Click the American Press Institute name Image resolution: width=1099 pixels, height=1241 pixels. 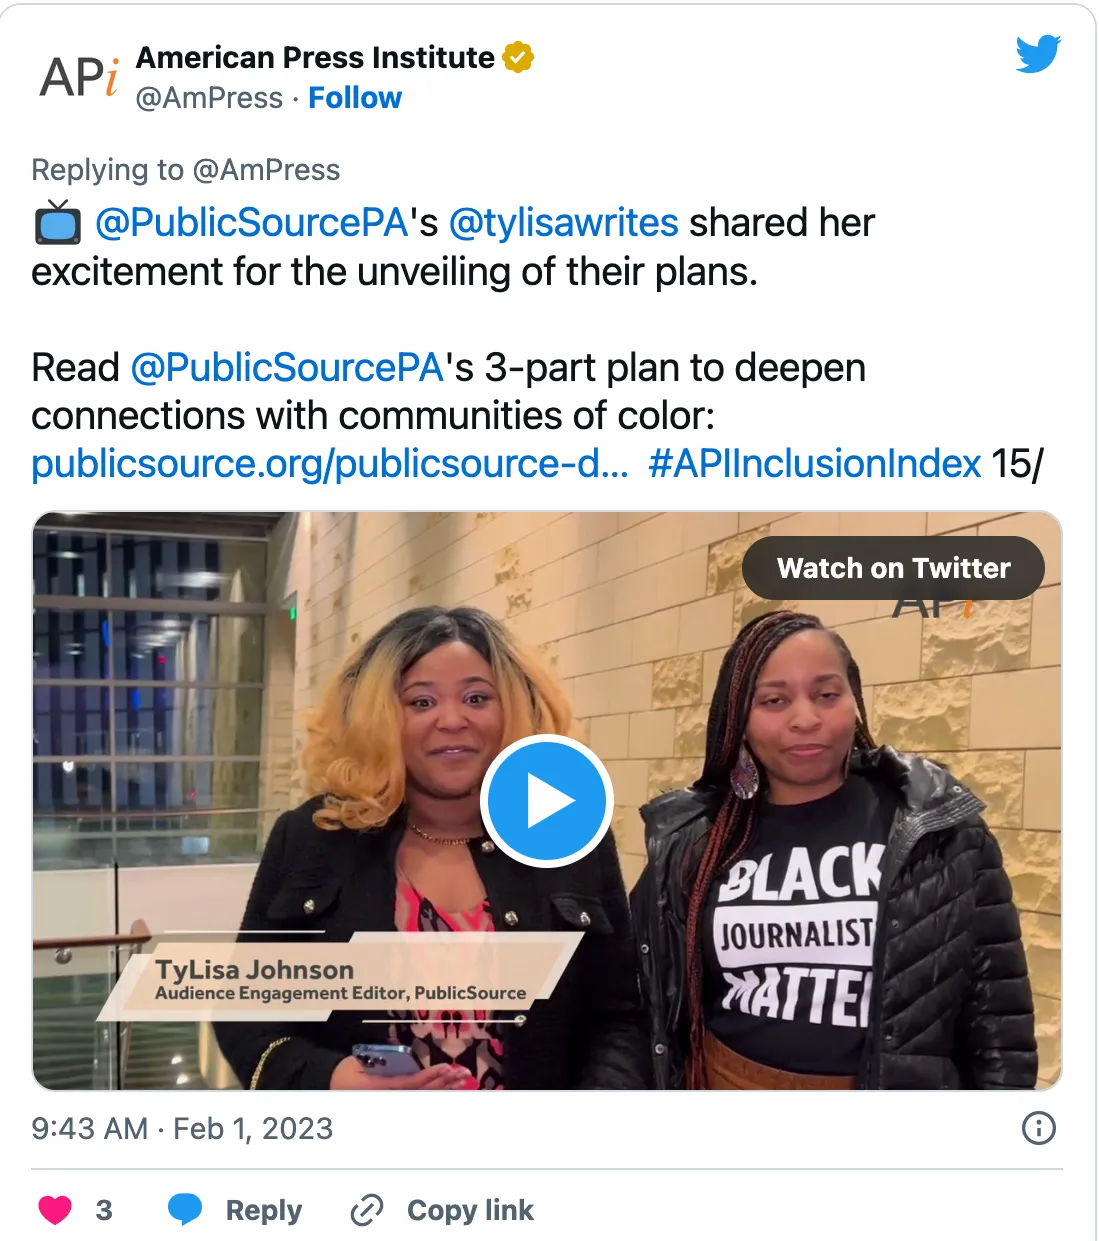click(315, 58)
